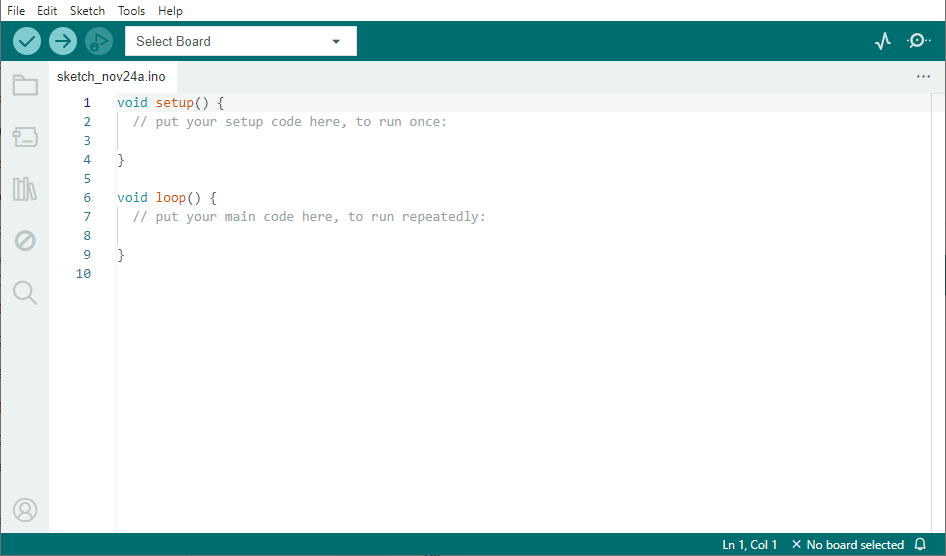The width and height of the screenshot is (946, 556).
Task: Open the Sketch menu
Action: coord(87,11)
